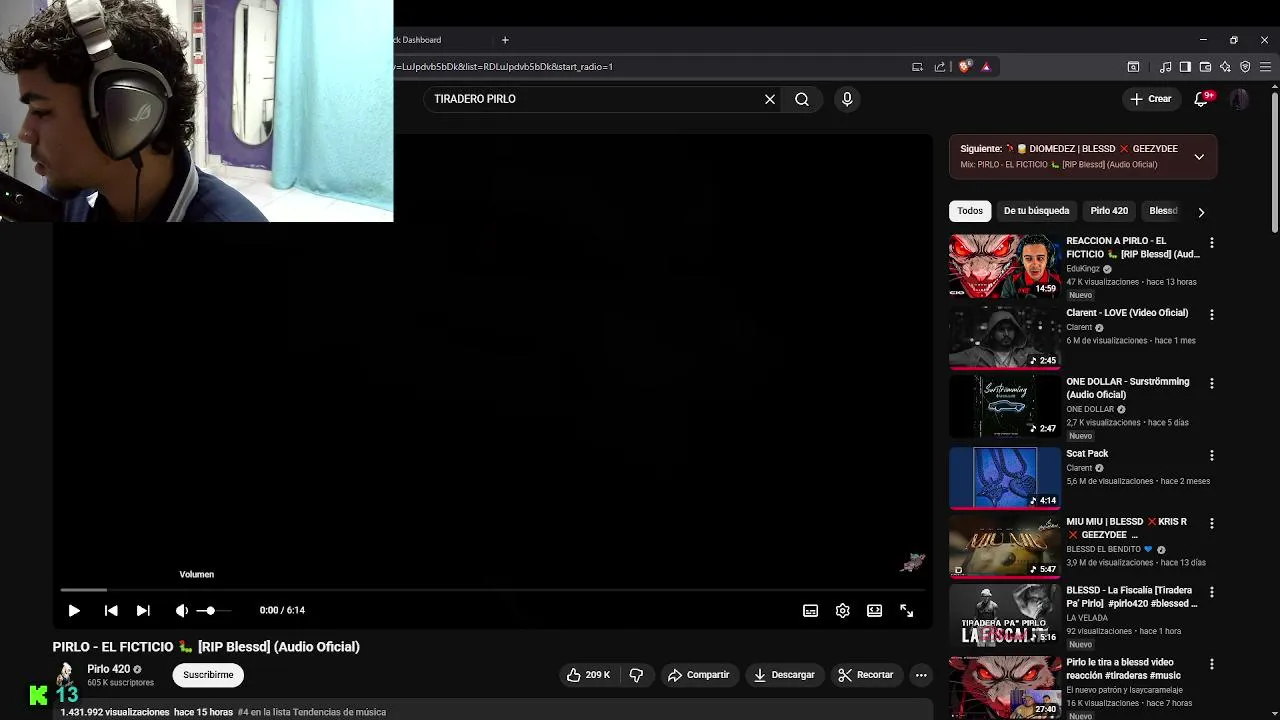The height and width of the screenshot is (720, 1280).
Task: Open YouTube notifications bell
Action: point(1202,99)
